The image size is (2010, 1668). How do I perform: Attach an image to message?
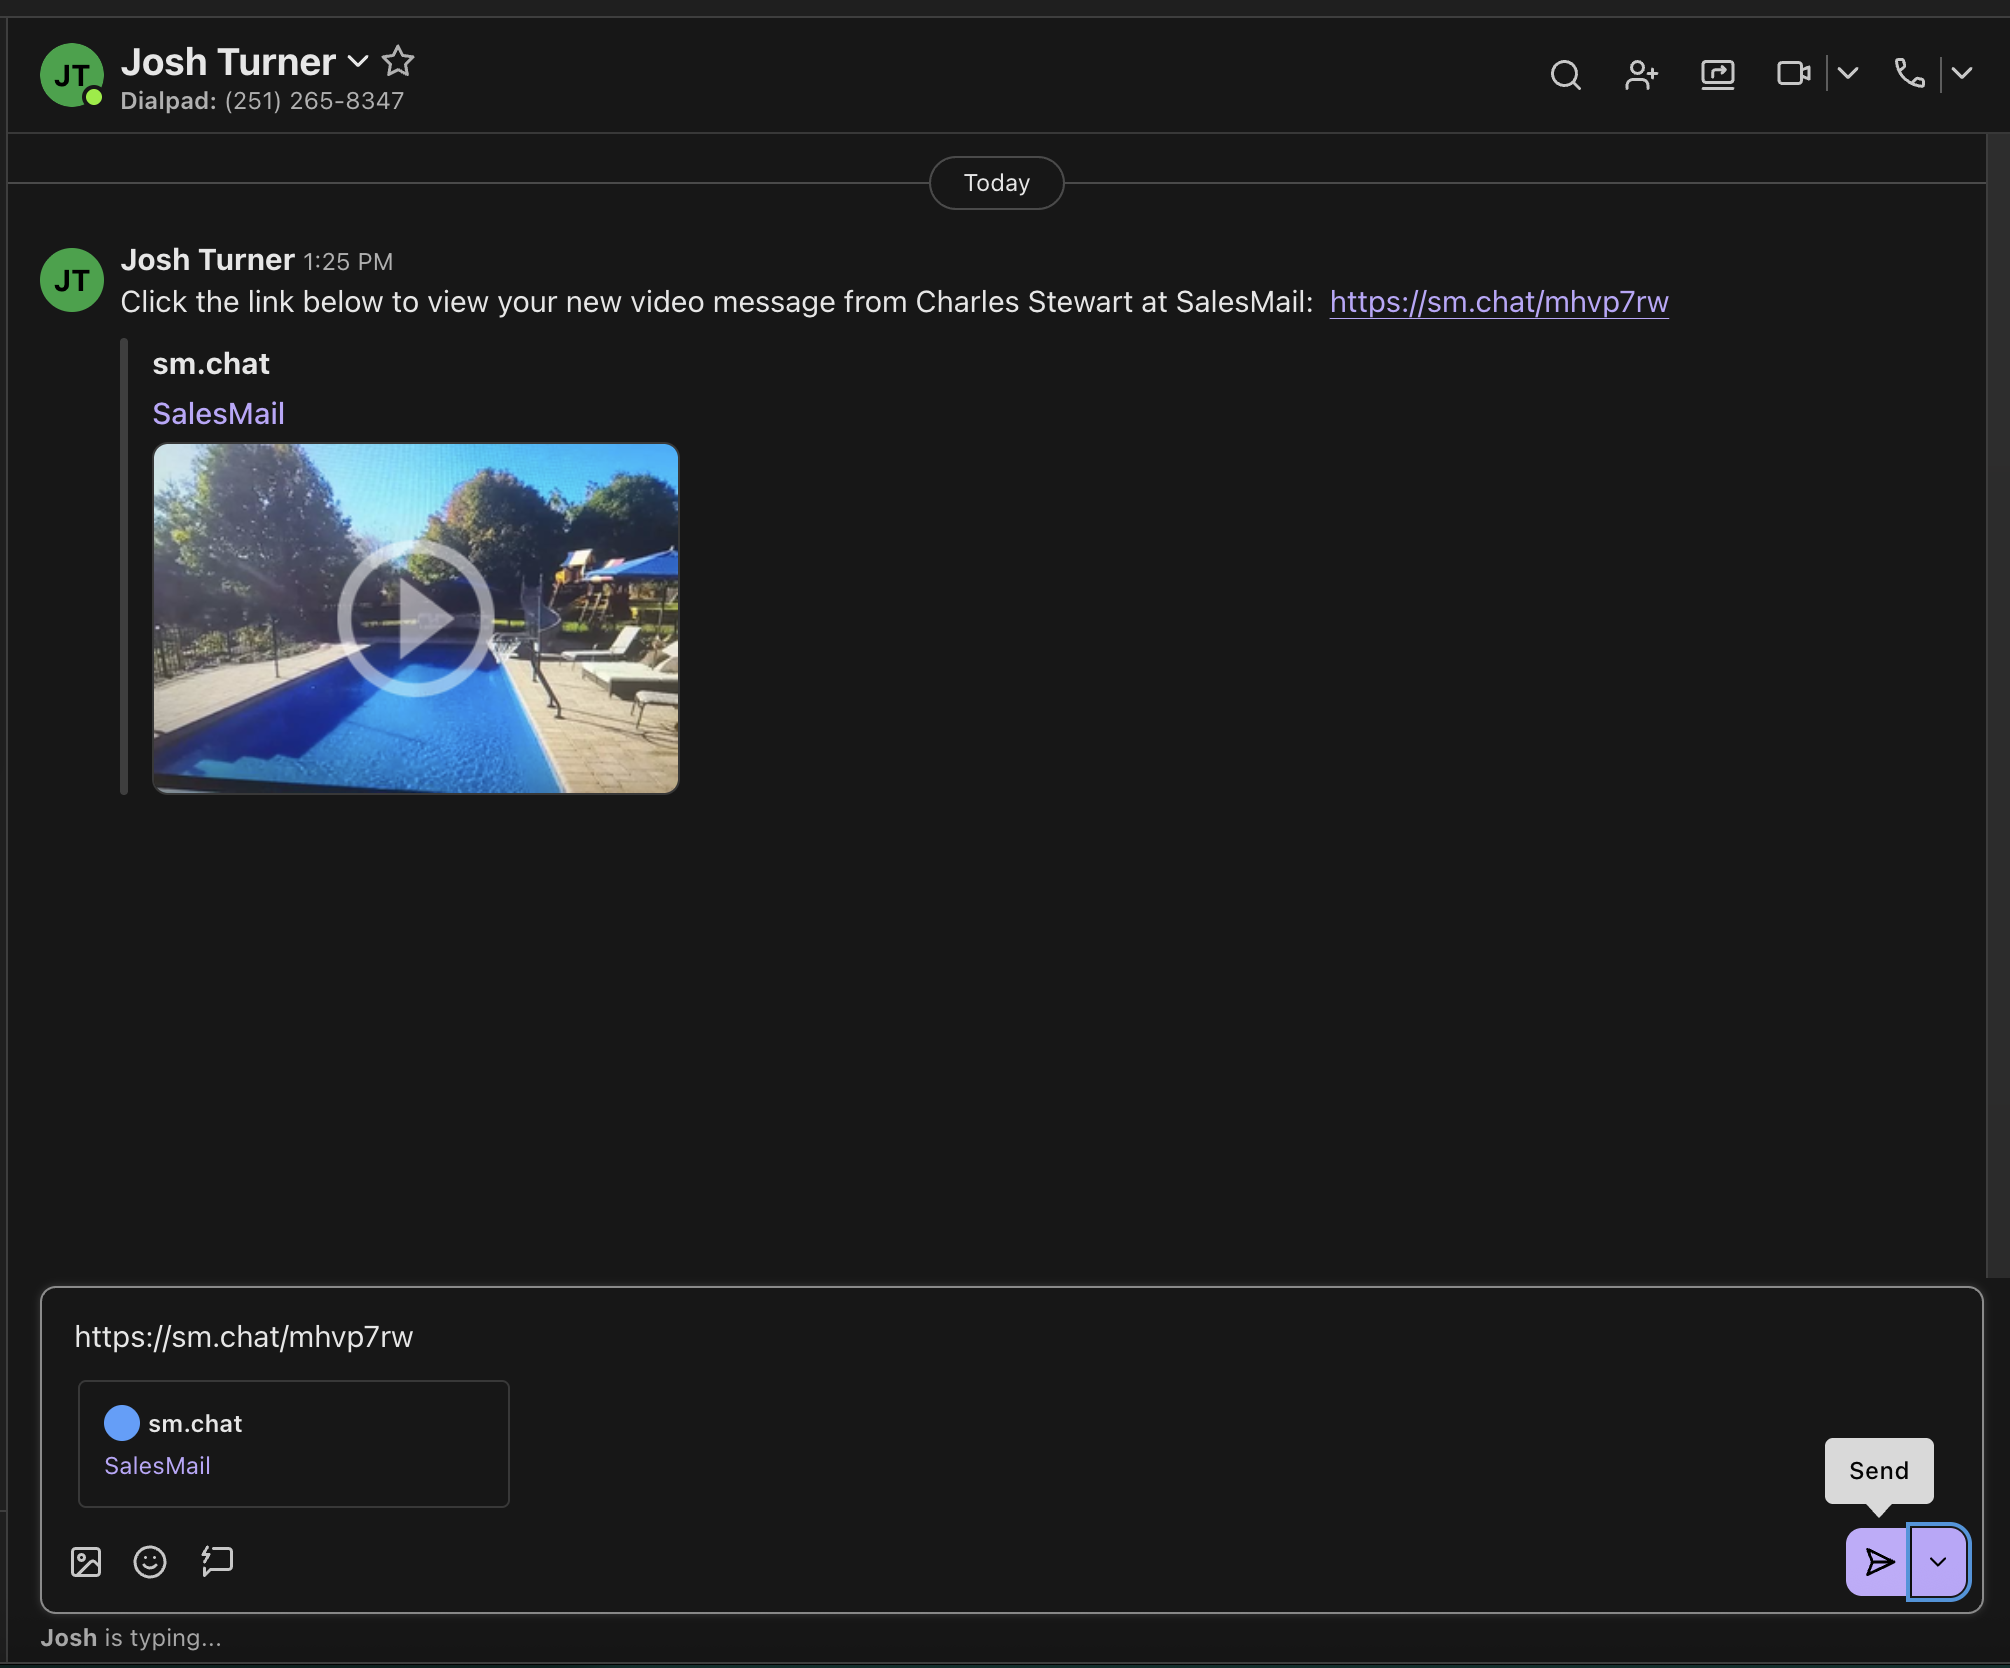(x=86, y=1561)
